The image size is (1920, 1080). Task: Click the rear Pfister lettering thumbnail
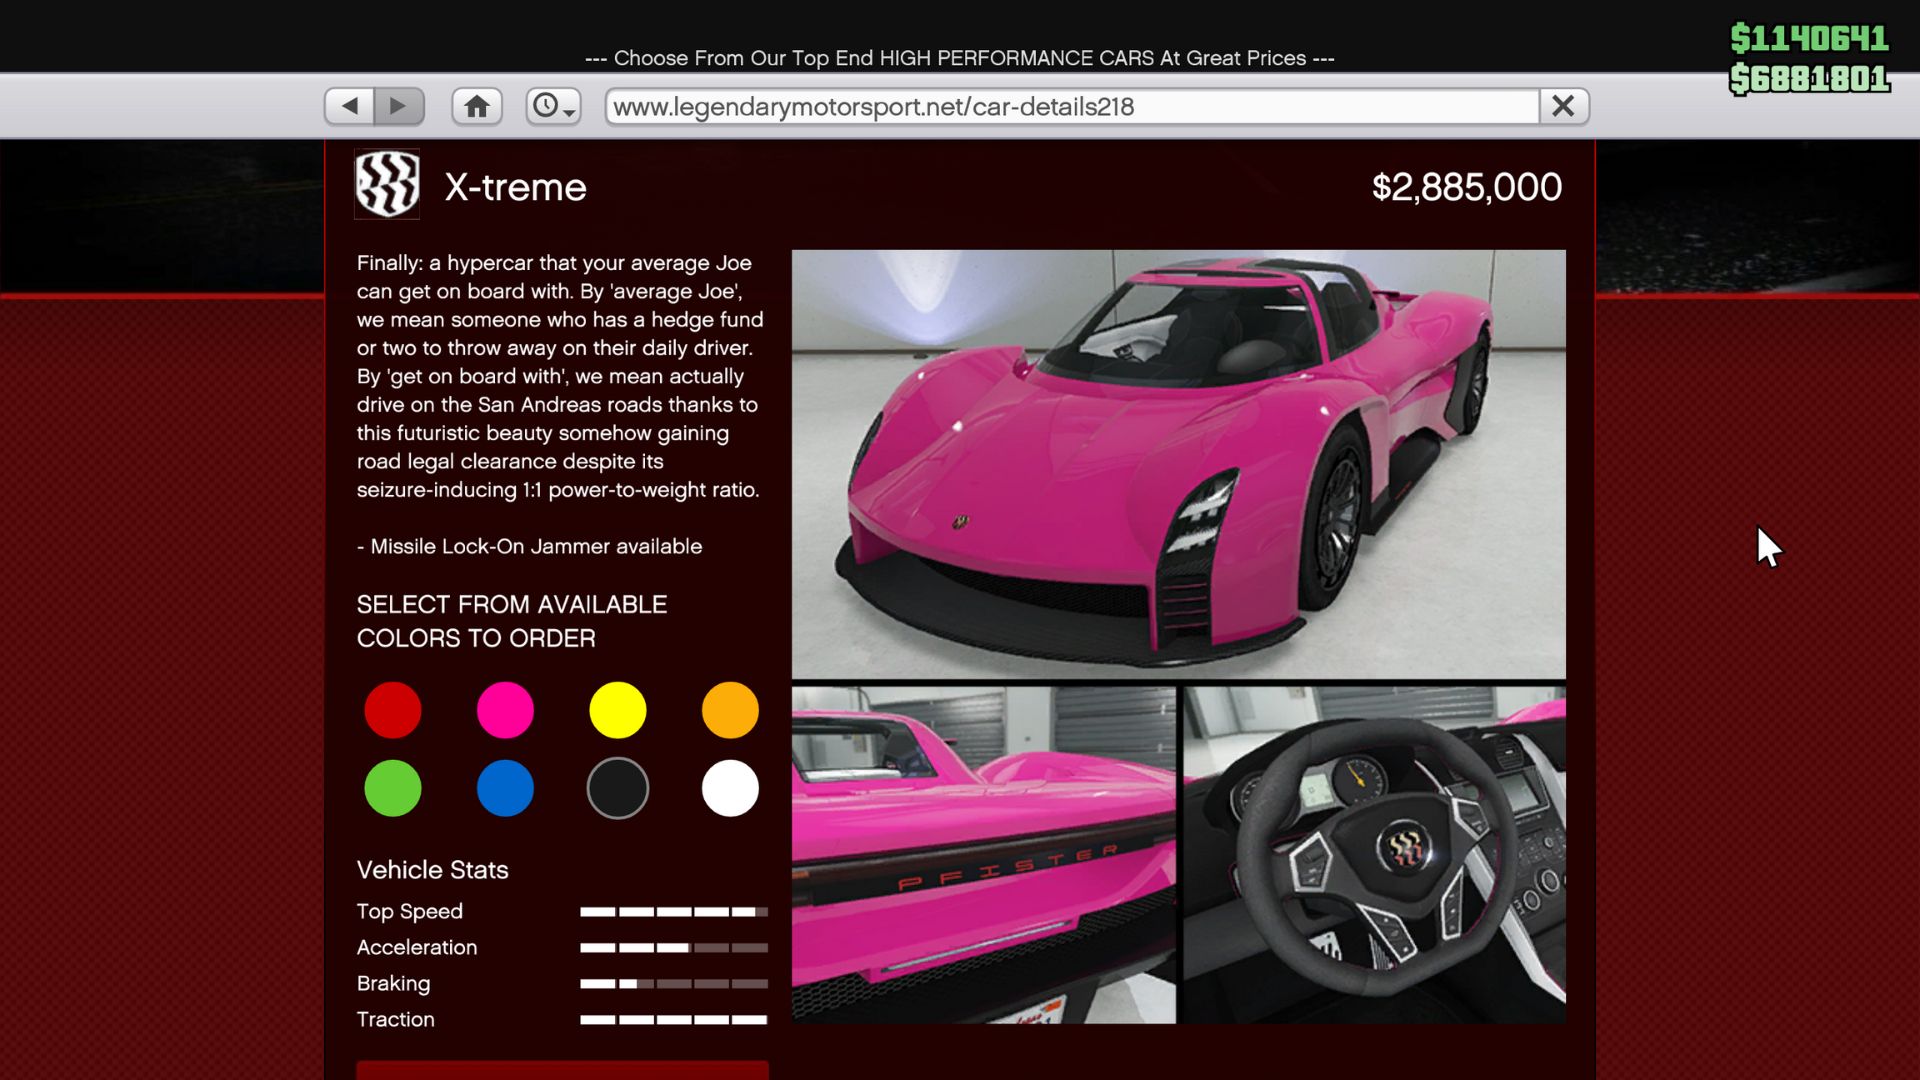983,854
